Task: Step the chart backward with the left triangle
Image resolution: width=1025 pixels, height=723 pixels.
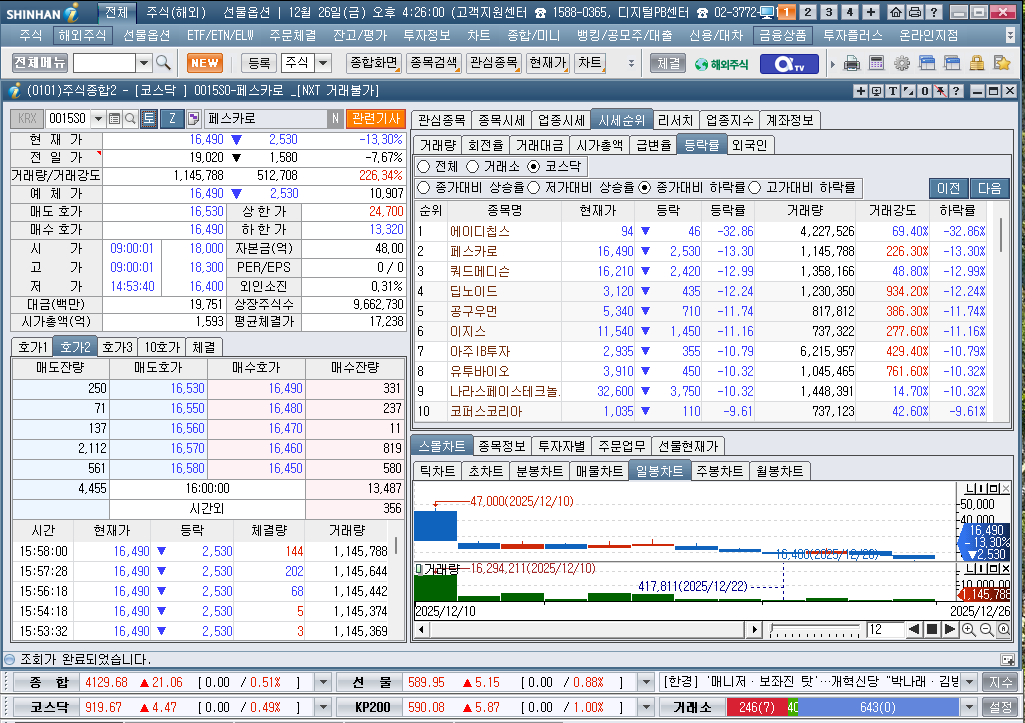Action: coord(915,630)
